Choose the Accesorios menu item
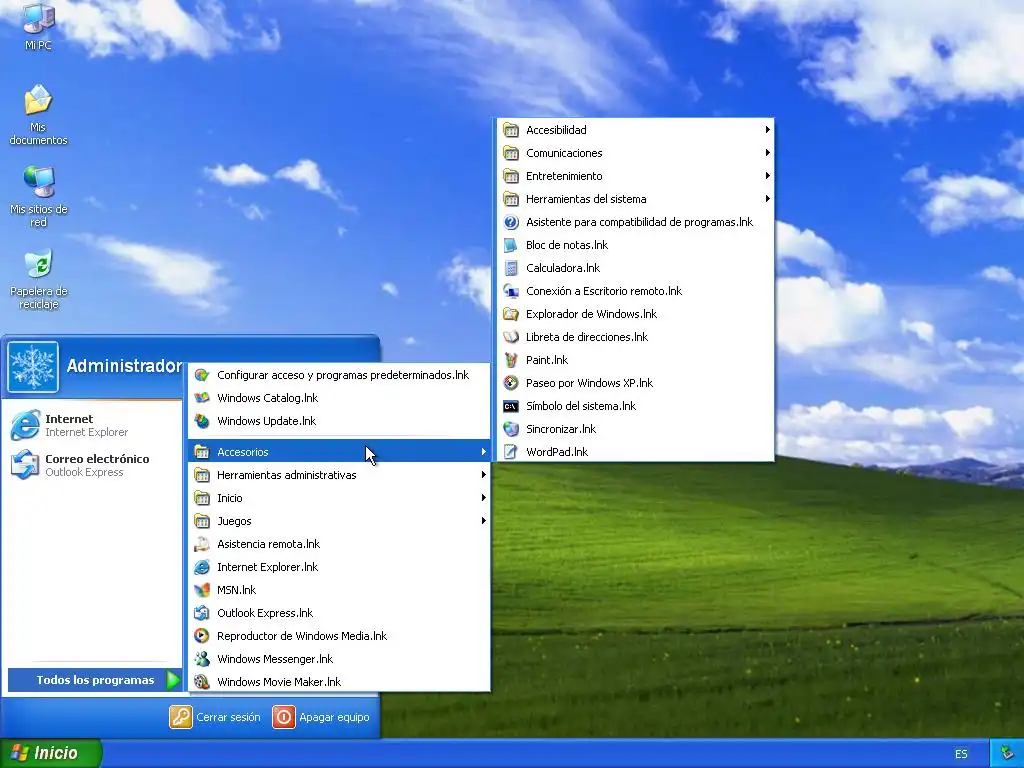The height and width of the screenshot is (768, 1024). [x=339, y=452]
